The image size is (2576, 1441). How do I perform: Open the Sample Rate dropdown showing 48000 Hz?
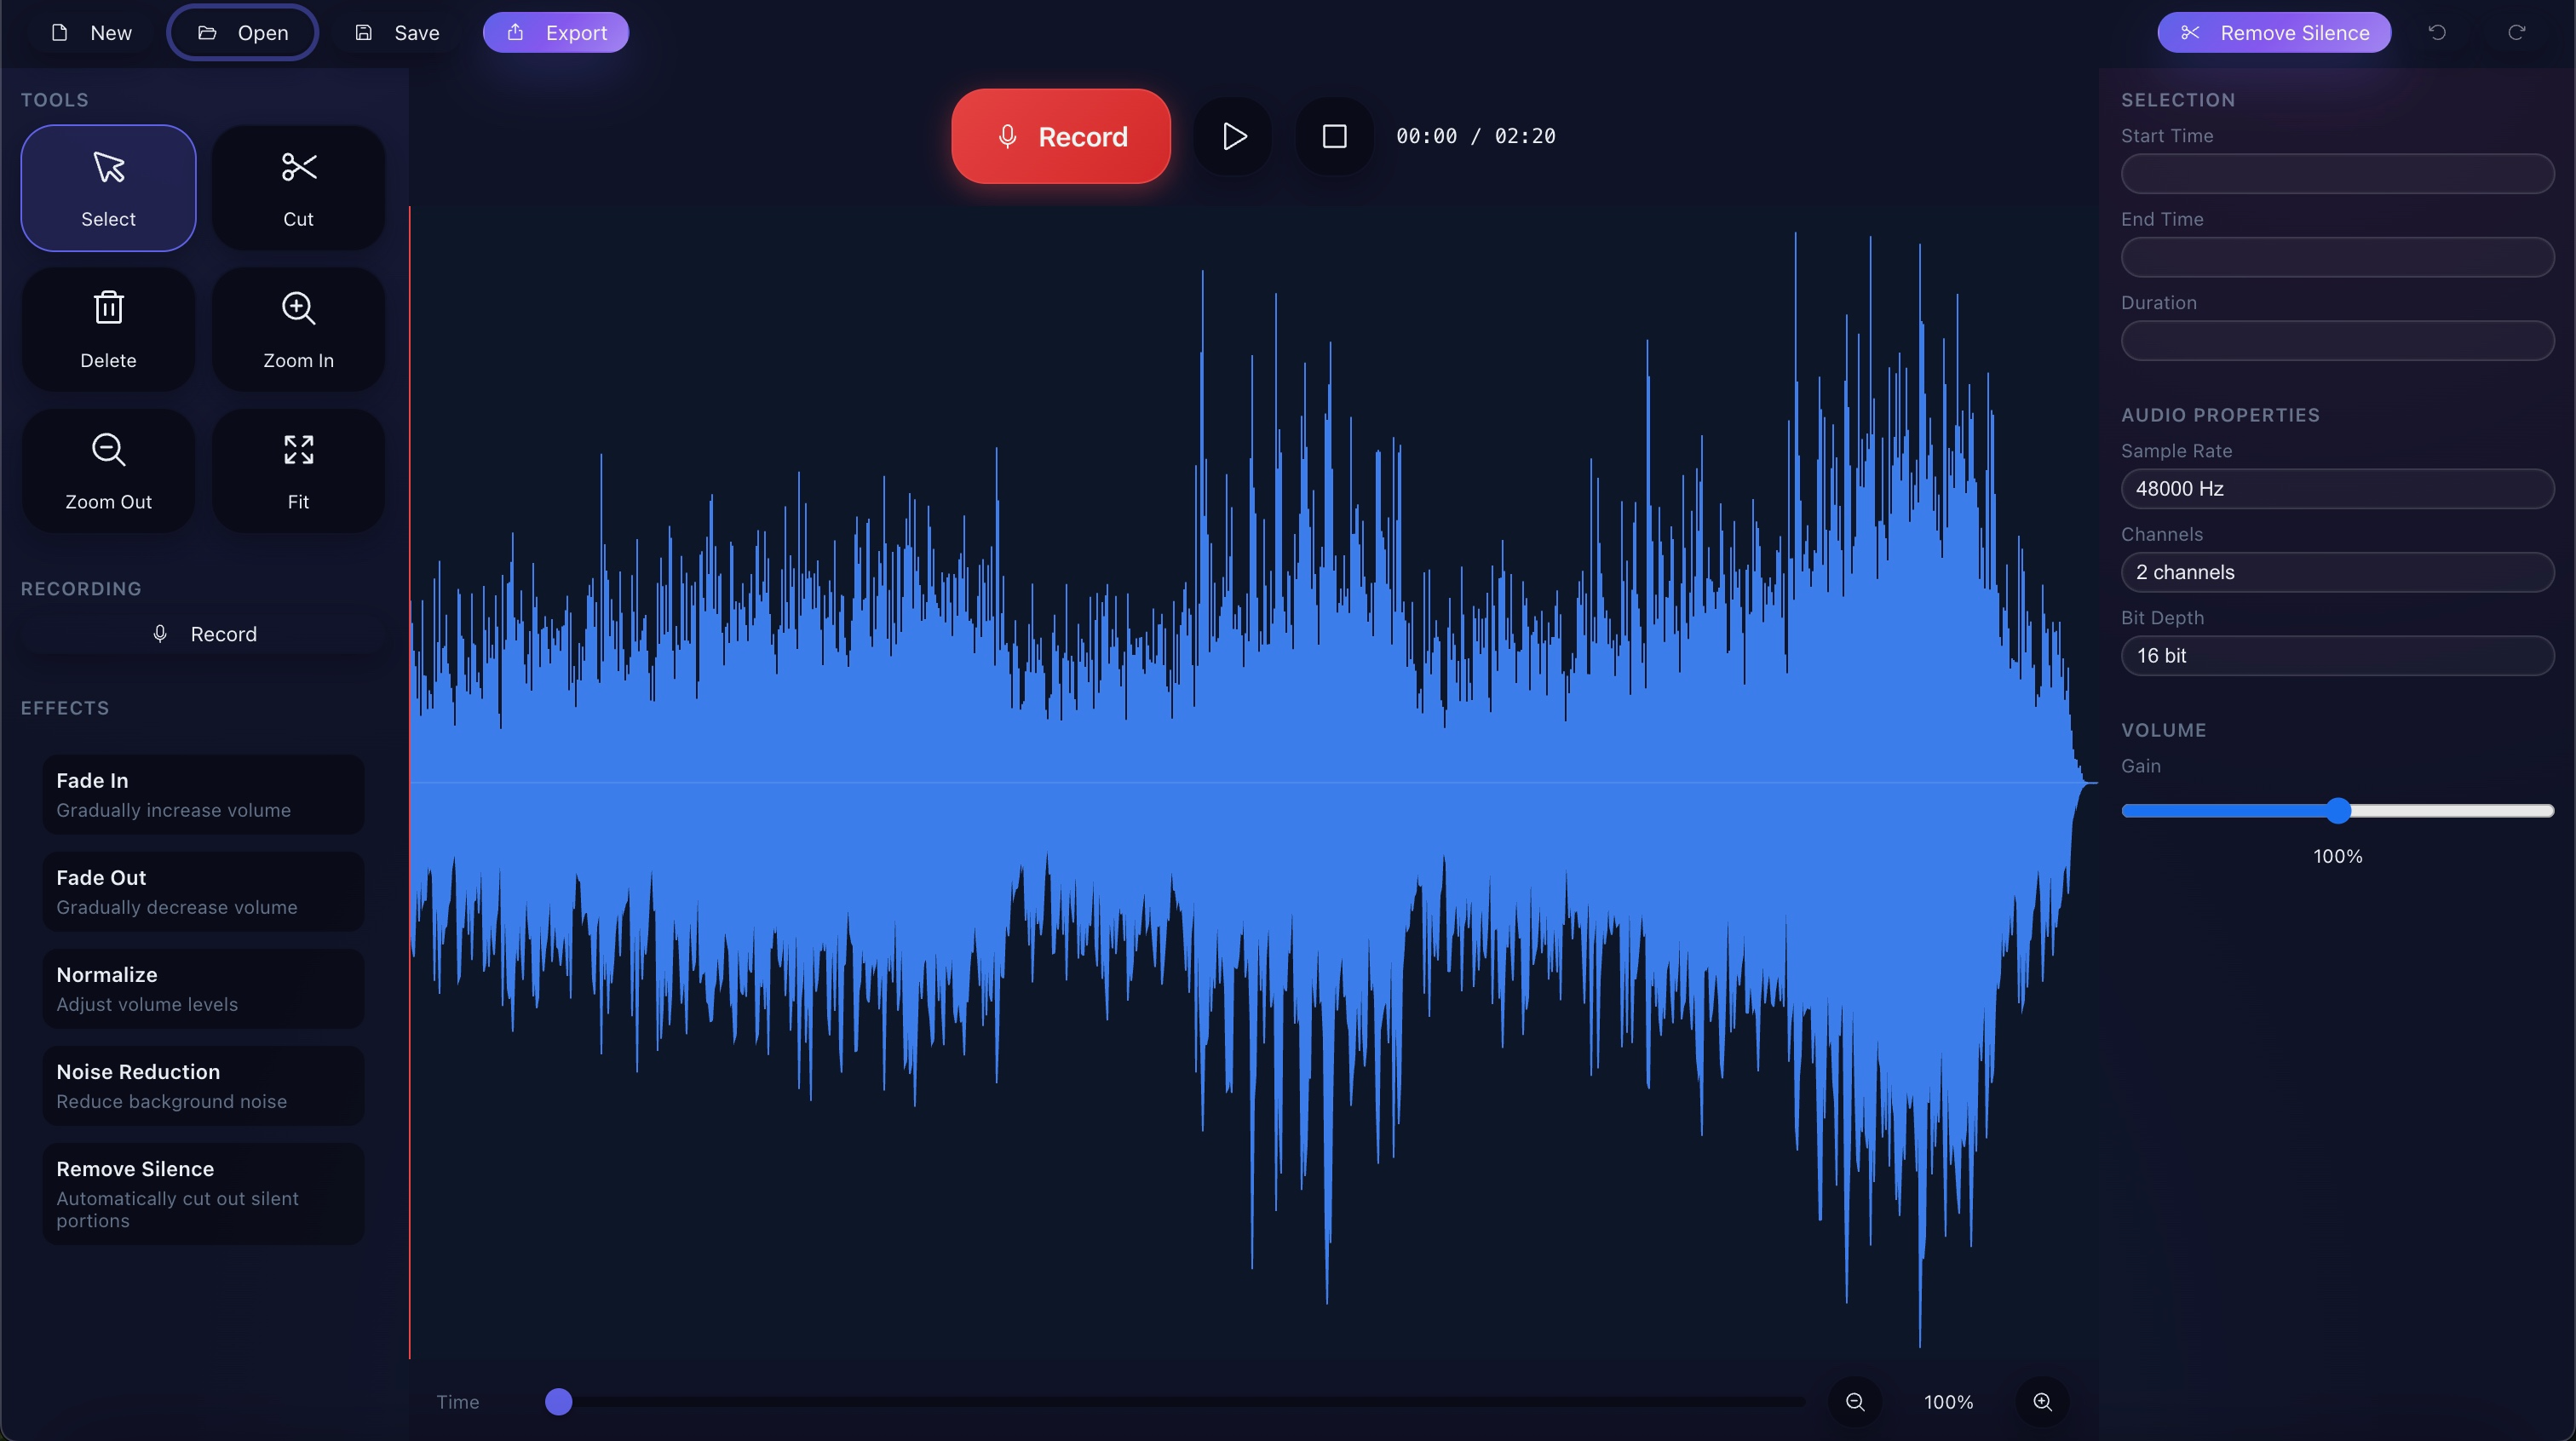click(2337, 489)
